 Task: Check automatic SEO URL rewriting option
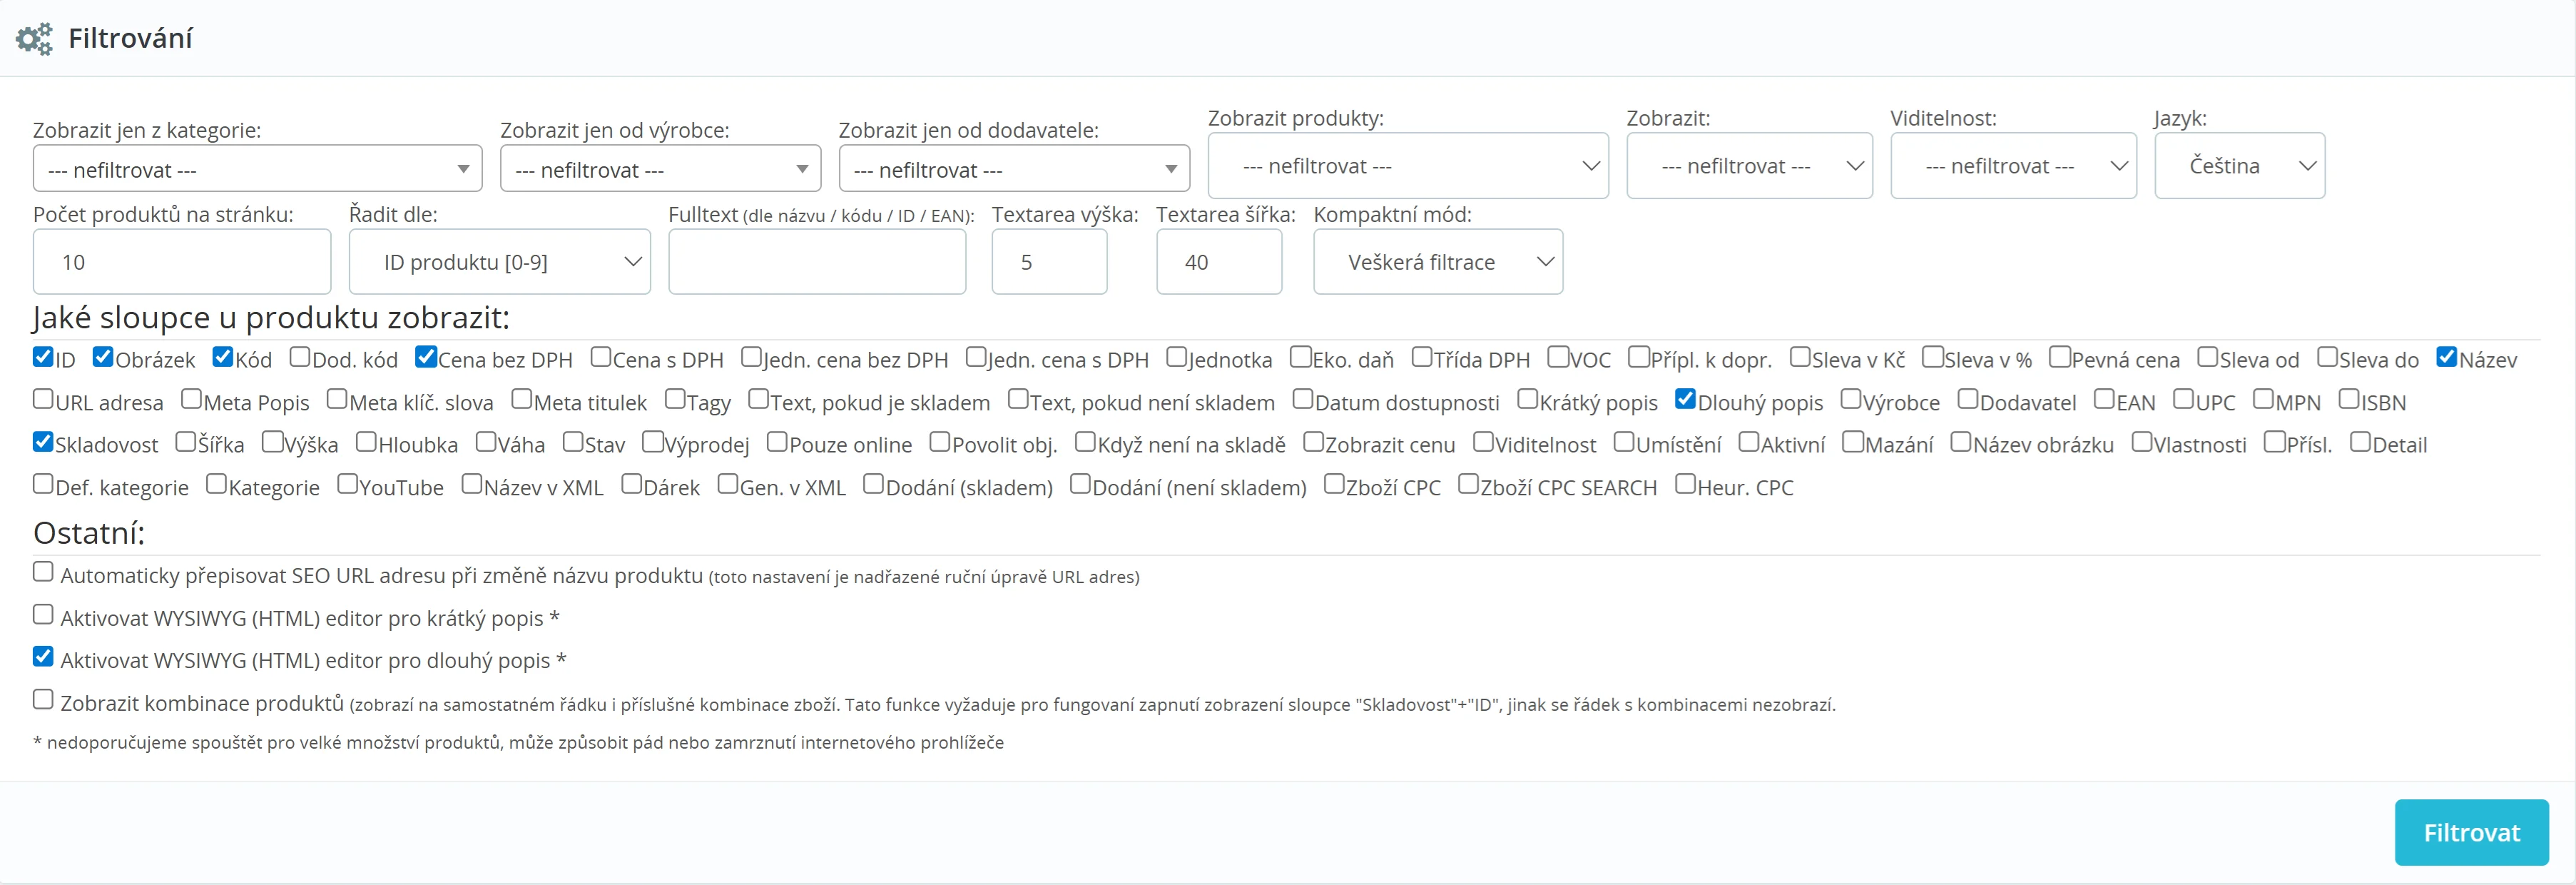pos(43,572)
